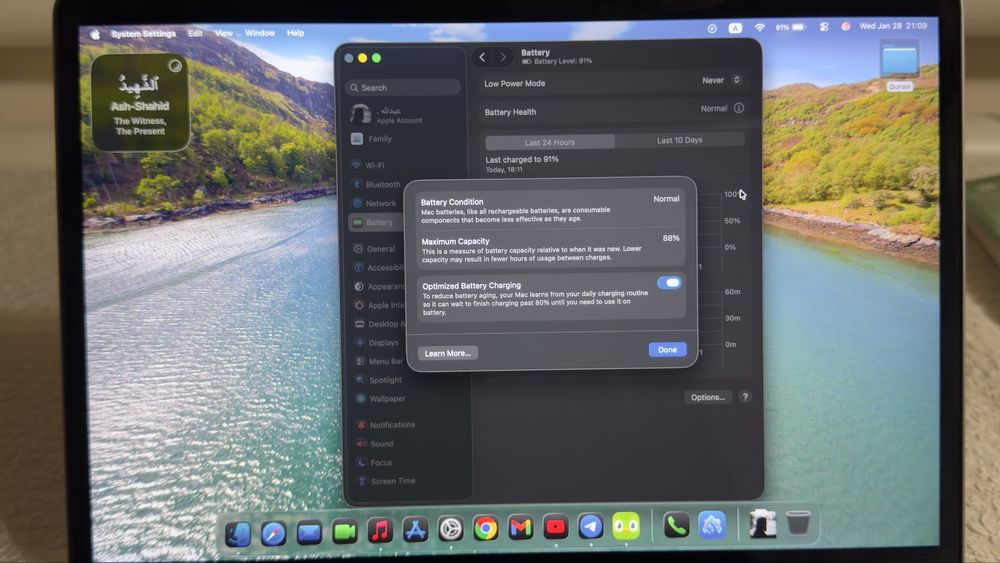Viewport: 1000px width, 563px height.
Task: Open the Apple Account row
Action: click(403, 115)
